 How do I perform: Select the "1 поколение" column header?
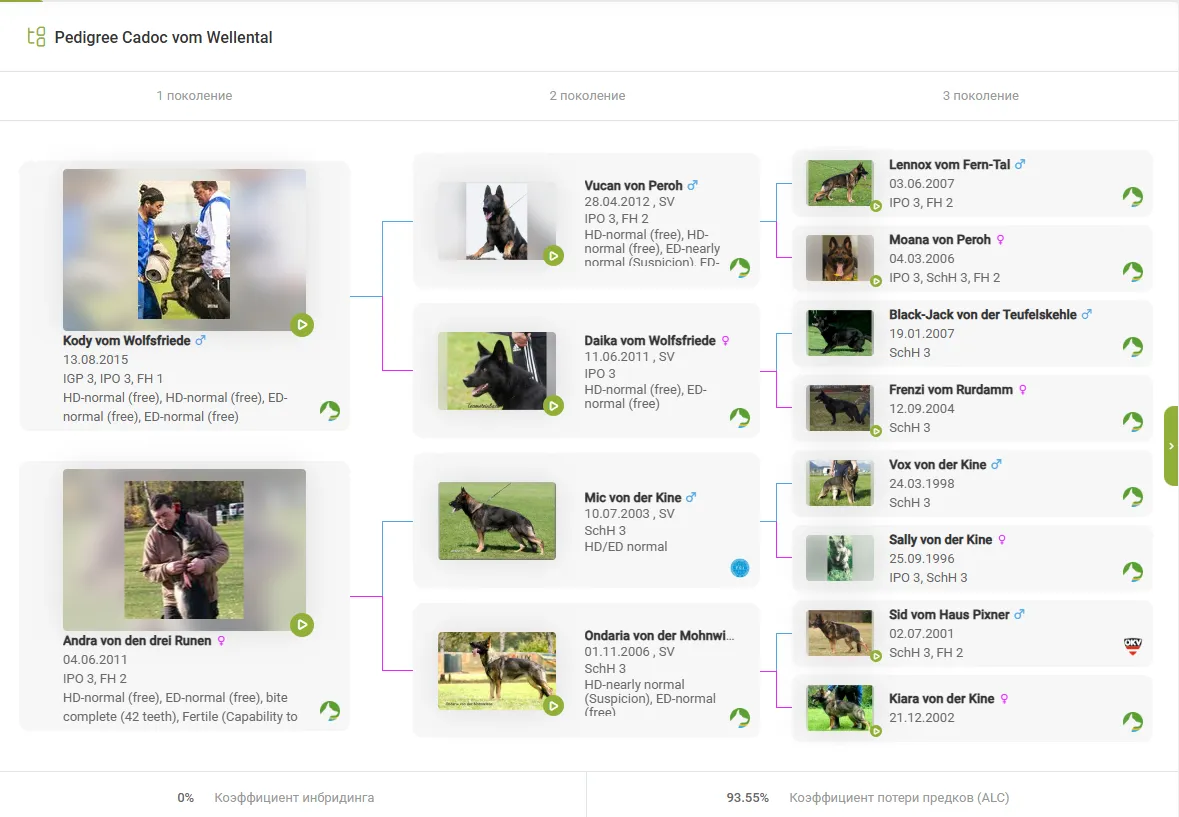tap(194, 96)
